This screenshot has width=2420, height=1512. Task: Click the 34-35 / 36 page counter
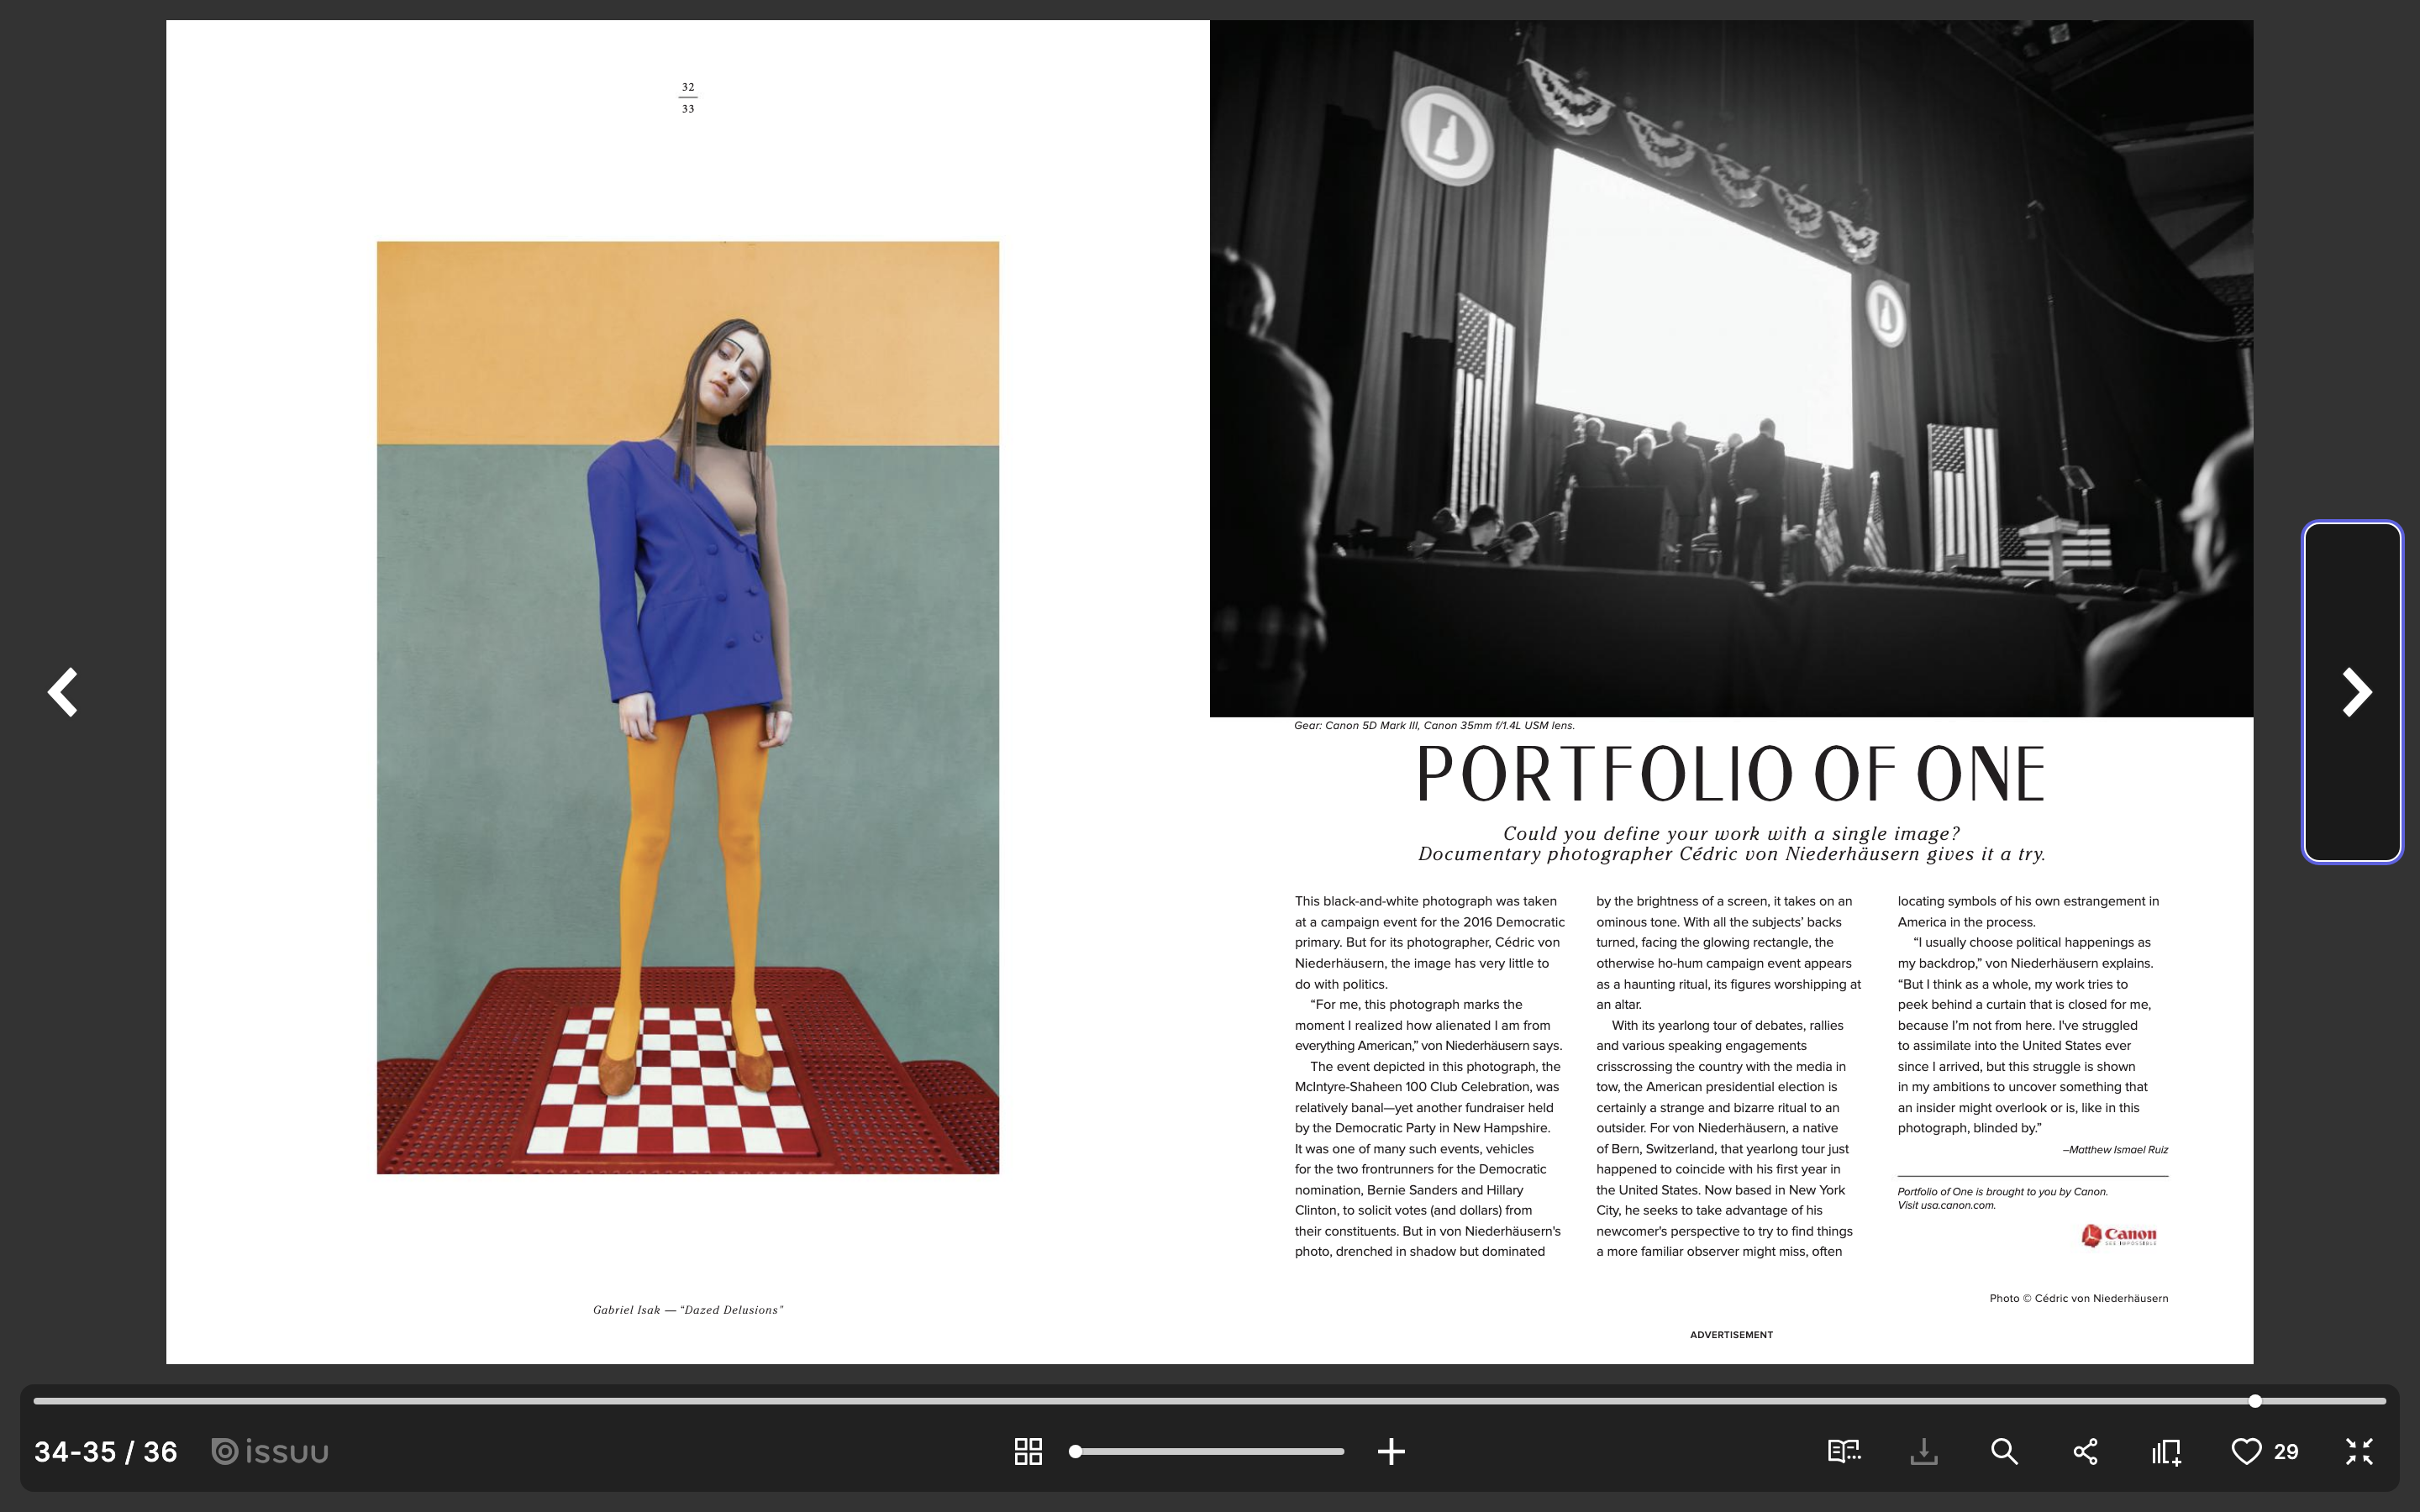pos(106,1451)
